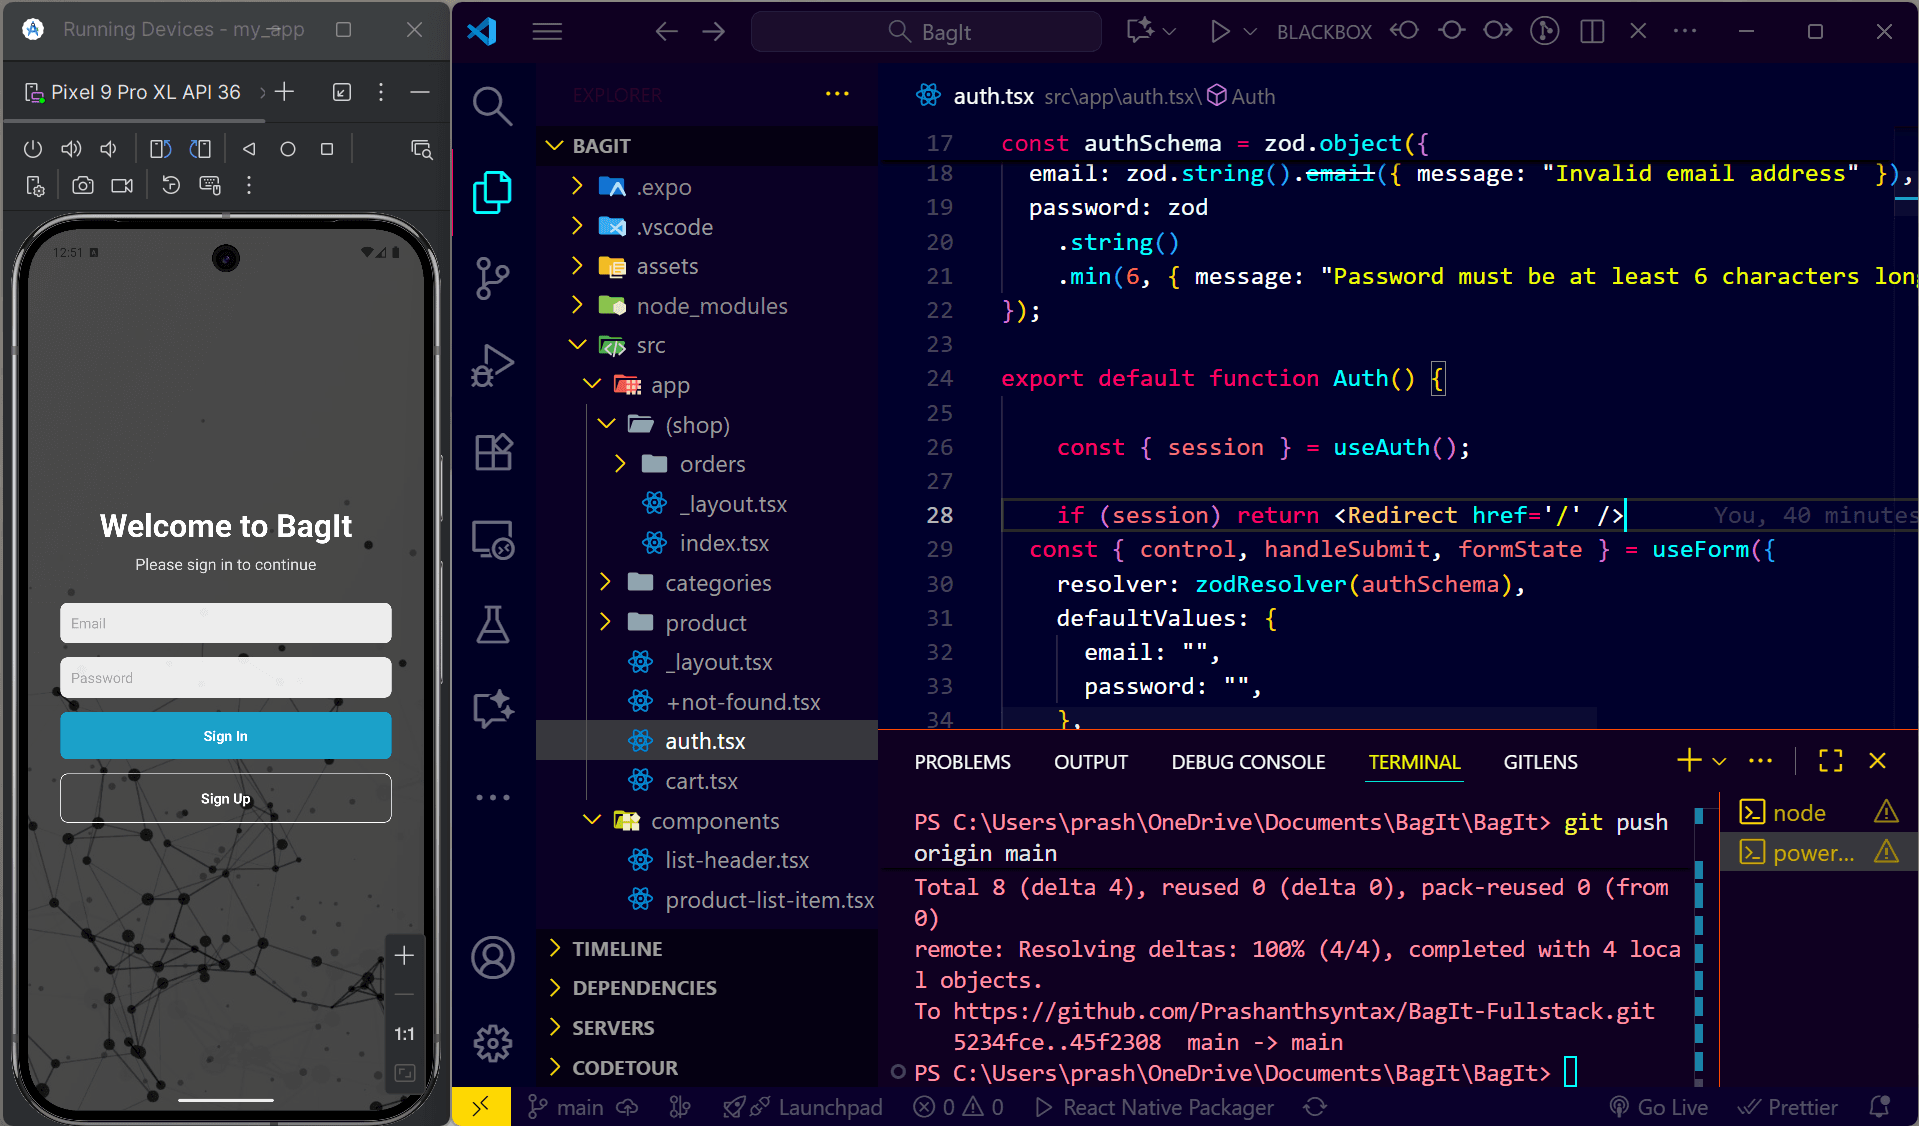The height and width of the screenshot is (1126, 1919).
Task: Switch to the DEBUG CONSOLE tab
Action: click(1248, 762)
